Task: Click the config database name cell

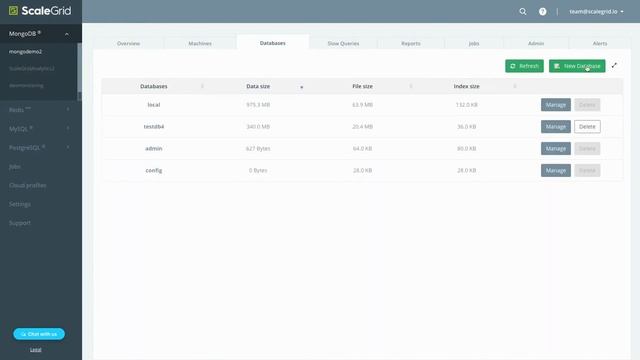Action: (x=154, y=170)
